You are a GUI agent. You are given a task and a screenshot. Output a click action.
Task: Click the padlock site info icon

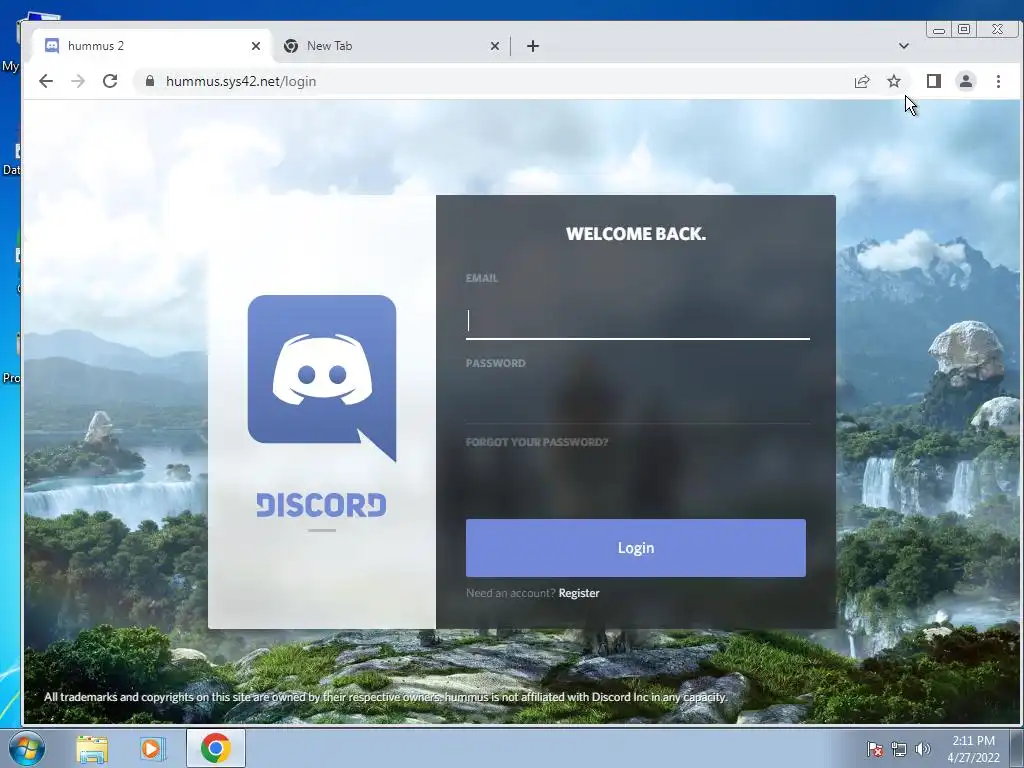[150, 81]
